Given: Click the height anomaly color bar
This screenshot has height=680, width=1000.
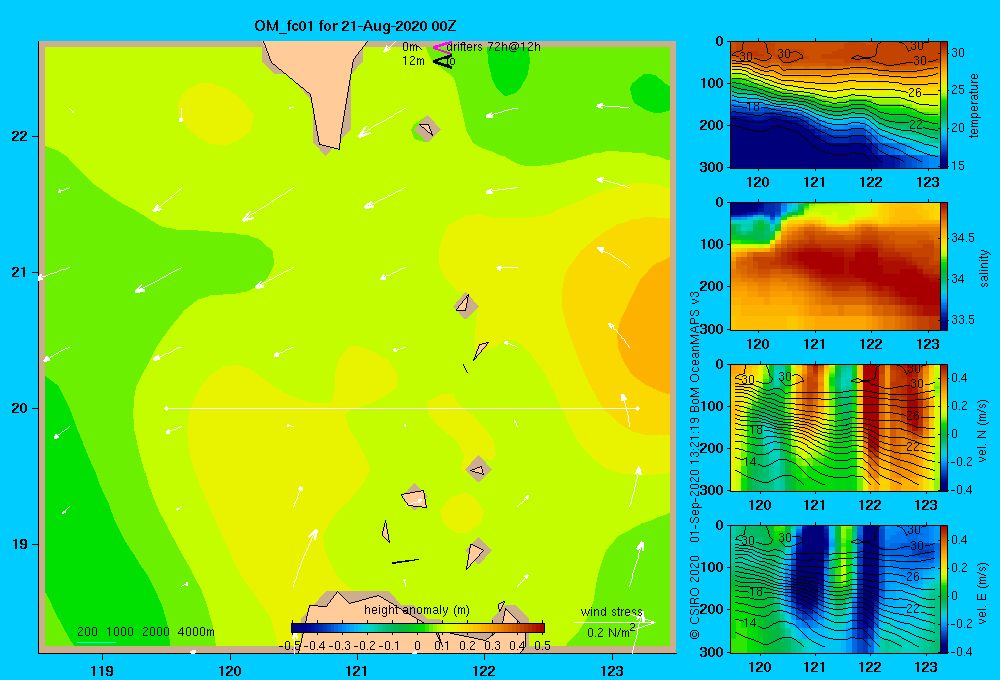Looking at the screenshot, I should (x=418, y=628).
